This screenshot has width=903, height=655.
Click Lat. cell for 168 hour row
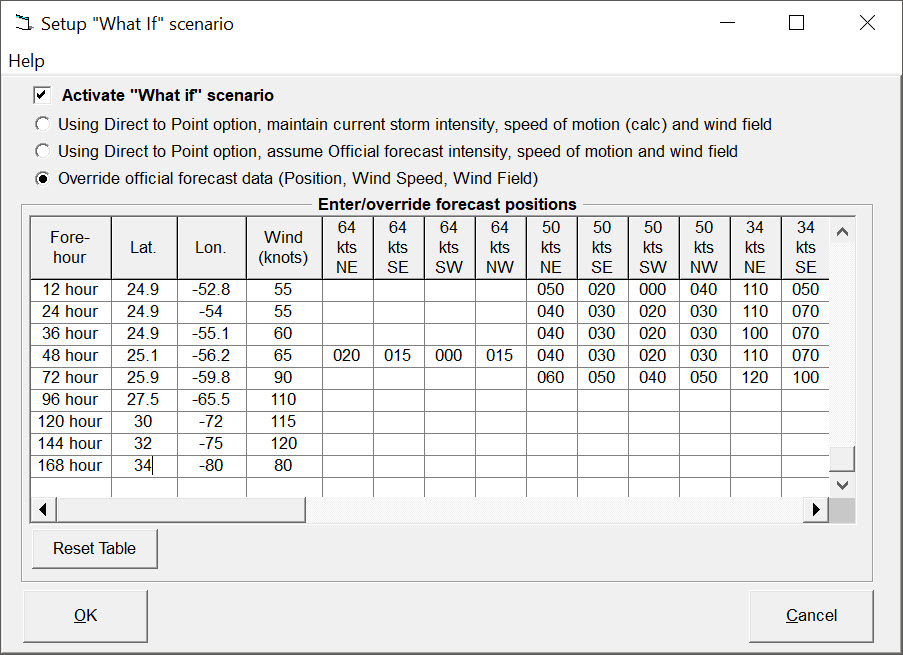(x=144, y=465)
